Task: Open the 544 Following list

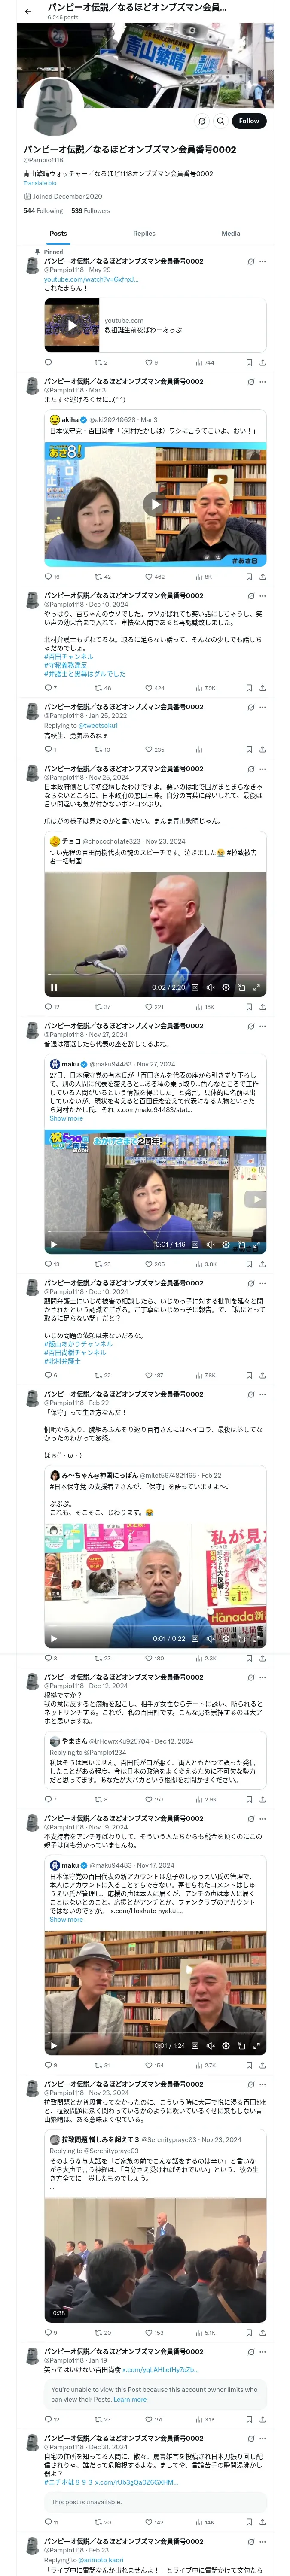Action: [43, 211]
